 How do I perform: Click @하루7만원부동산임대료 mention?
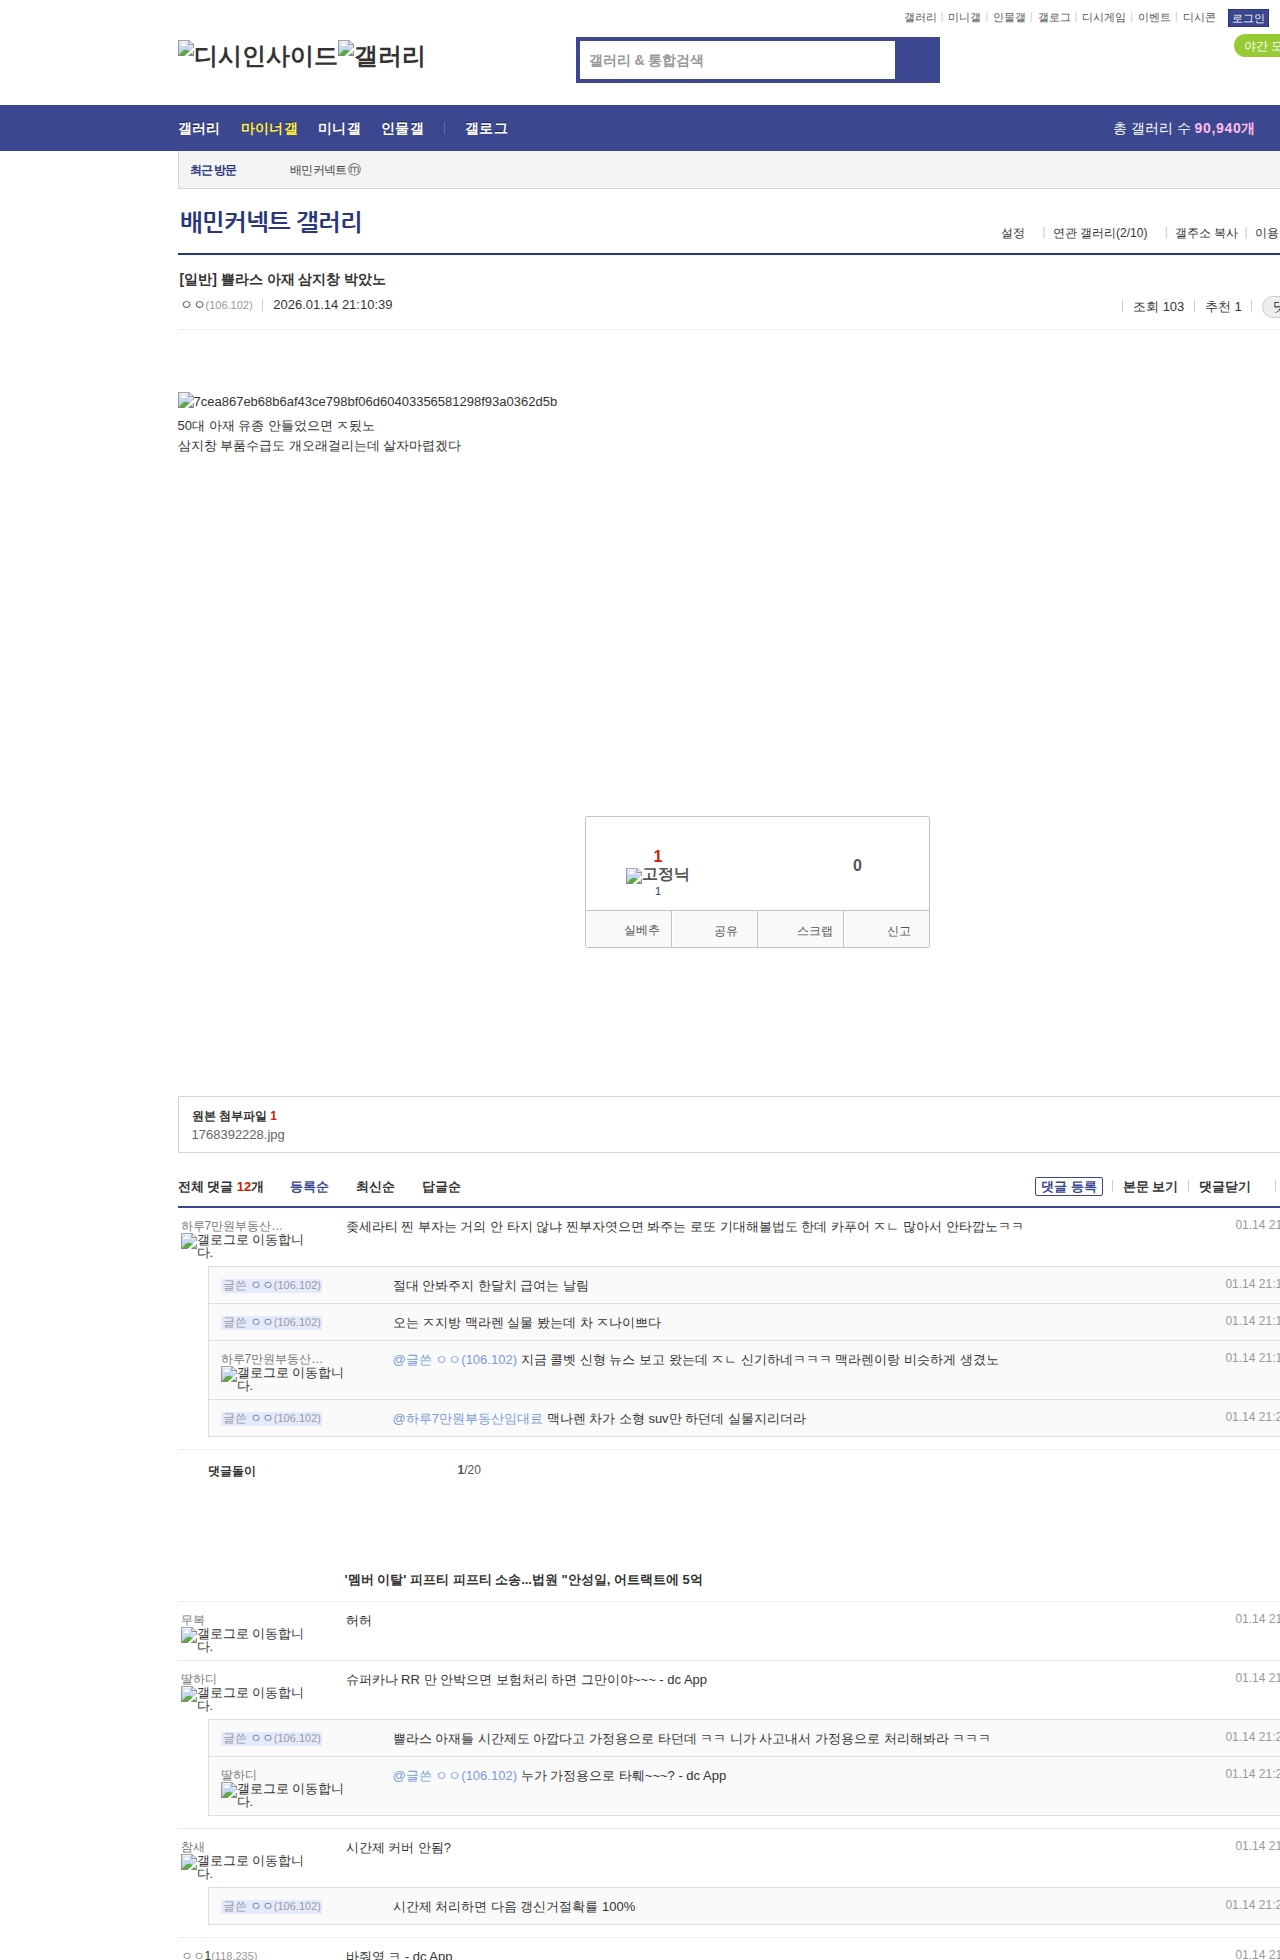pos(468,1419)
